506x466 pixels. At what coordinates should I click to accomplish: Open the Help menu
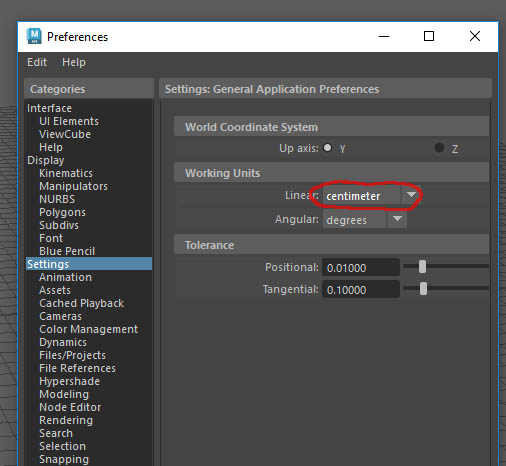(74, 62)
